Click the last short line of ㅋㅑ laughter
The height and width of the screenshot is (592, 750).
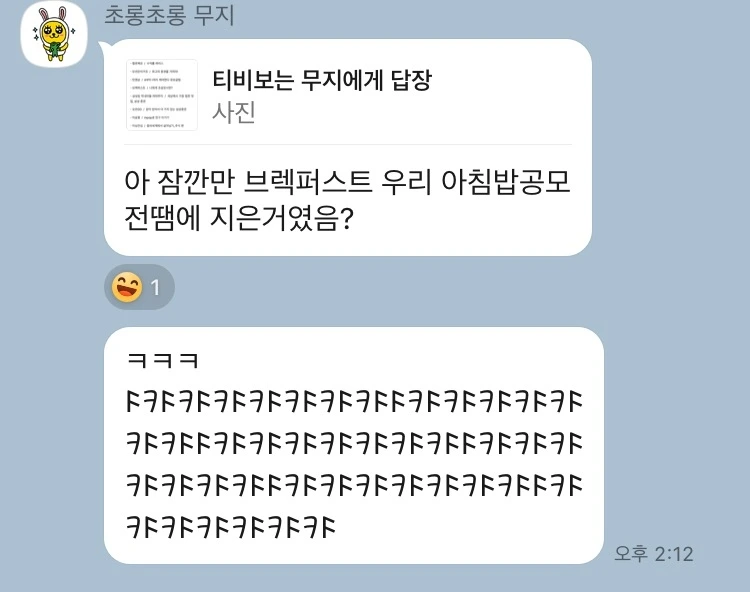(x=231, y=526)
